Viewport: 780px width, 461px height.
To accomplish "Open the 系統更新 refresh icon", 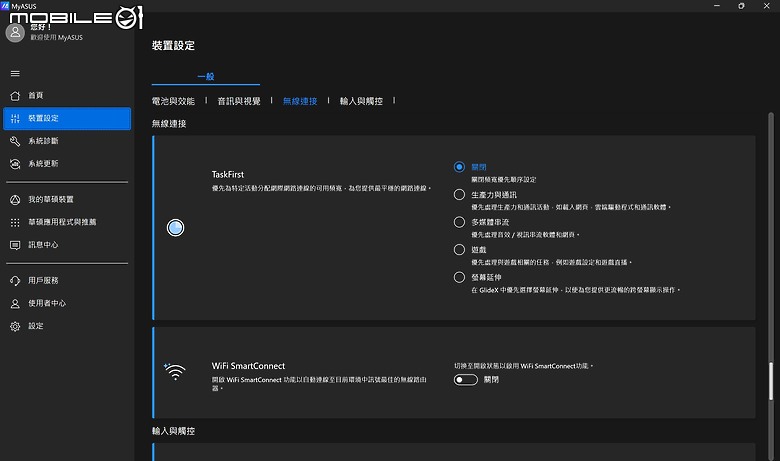I will point(15,164).
